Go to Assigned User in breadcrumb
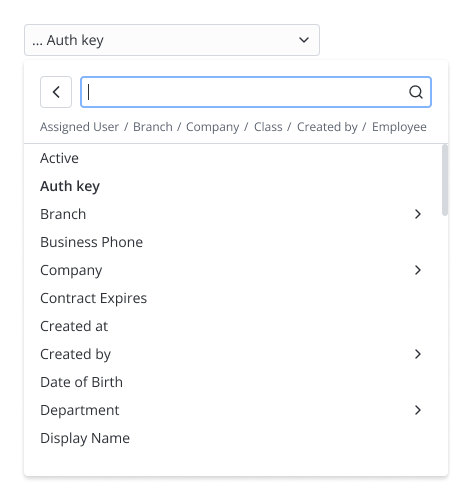472x500 pixels. pyautogui.click(x=79, y=127)
